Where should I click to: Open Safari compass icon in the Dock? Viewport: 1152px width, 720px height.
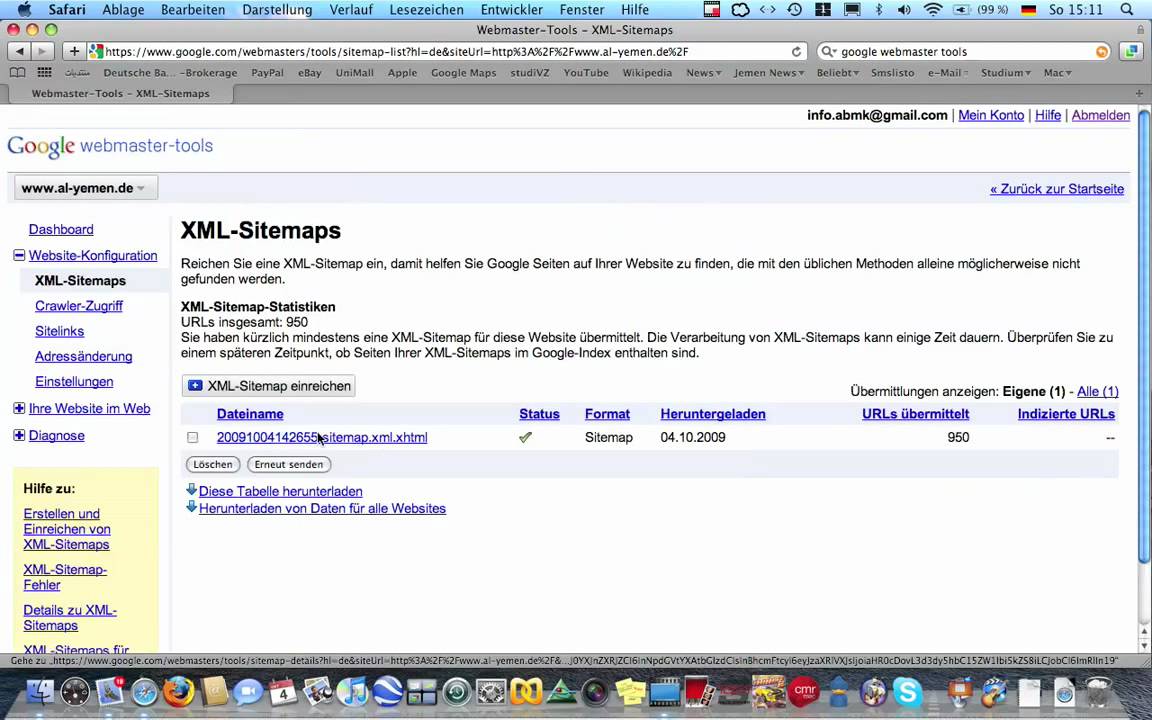pos(144,692)
